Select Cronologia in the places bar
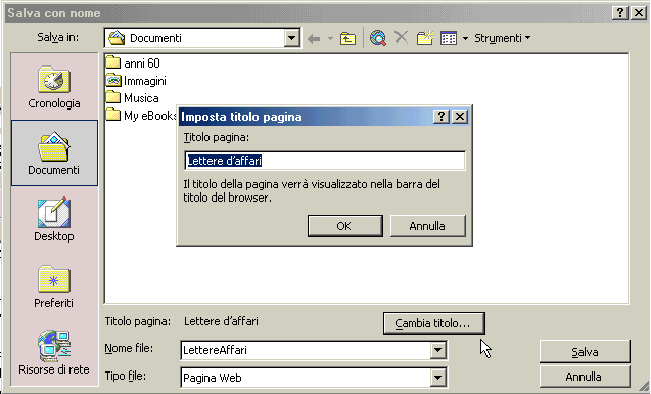Screen dimensions: 651x394 pyautogui.click(x=54, y=87)
